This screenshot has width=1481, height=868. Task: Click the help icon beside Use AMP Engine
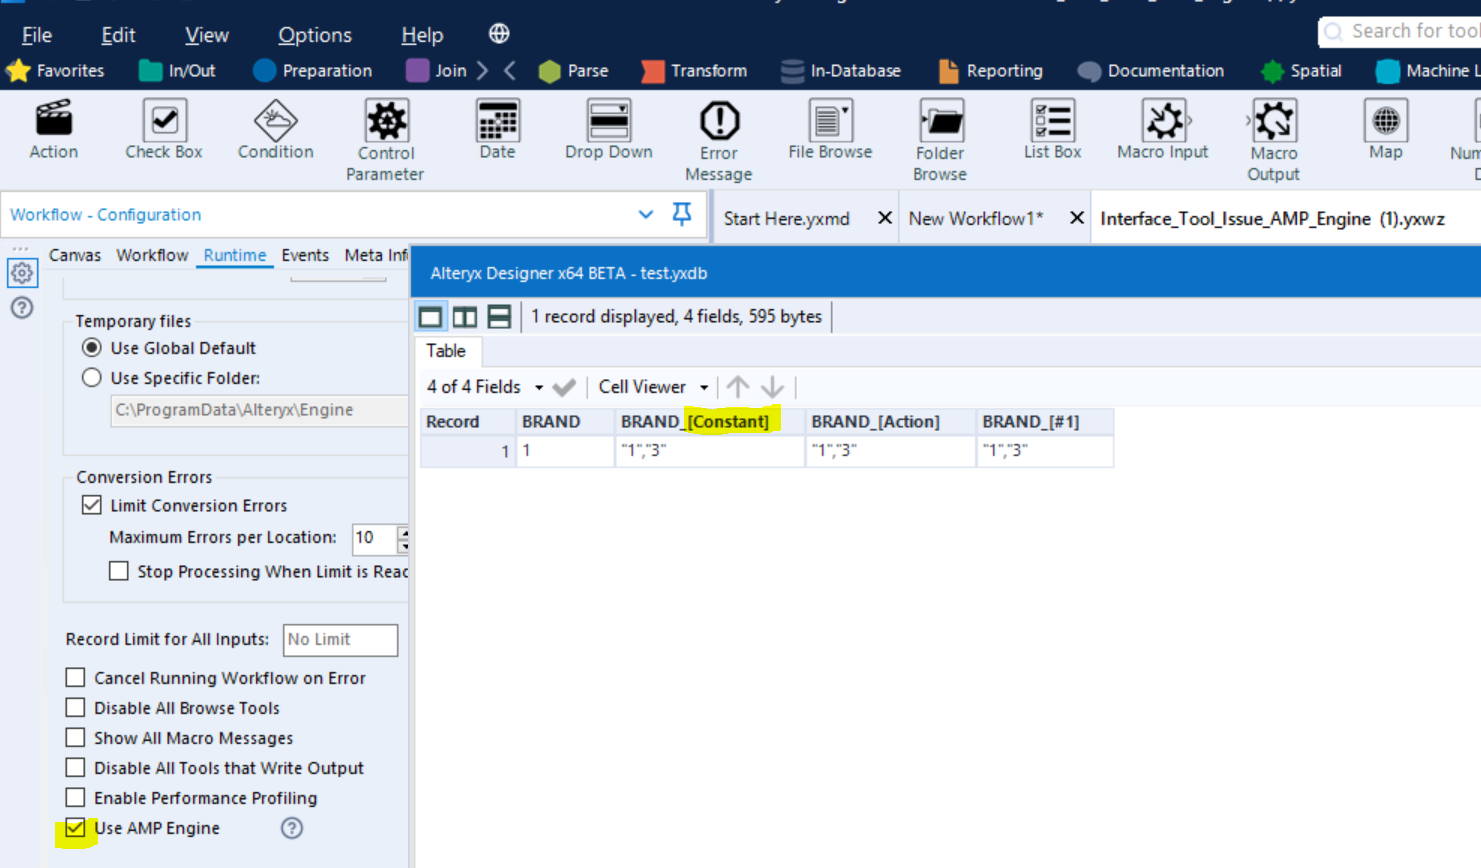point(291,828)
